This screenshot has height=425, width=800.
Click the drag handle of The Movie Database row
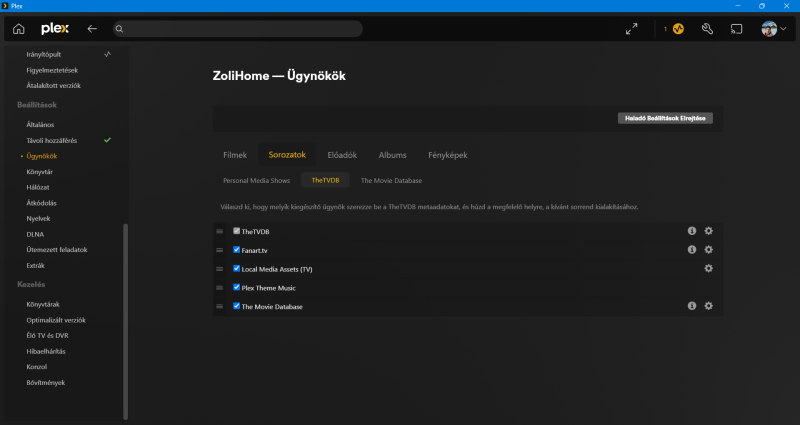coord(219,307)
